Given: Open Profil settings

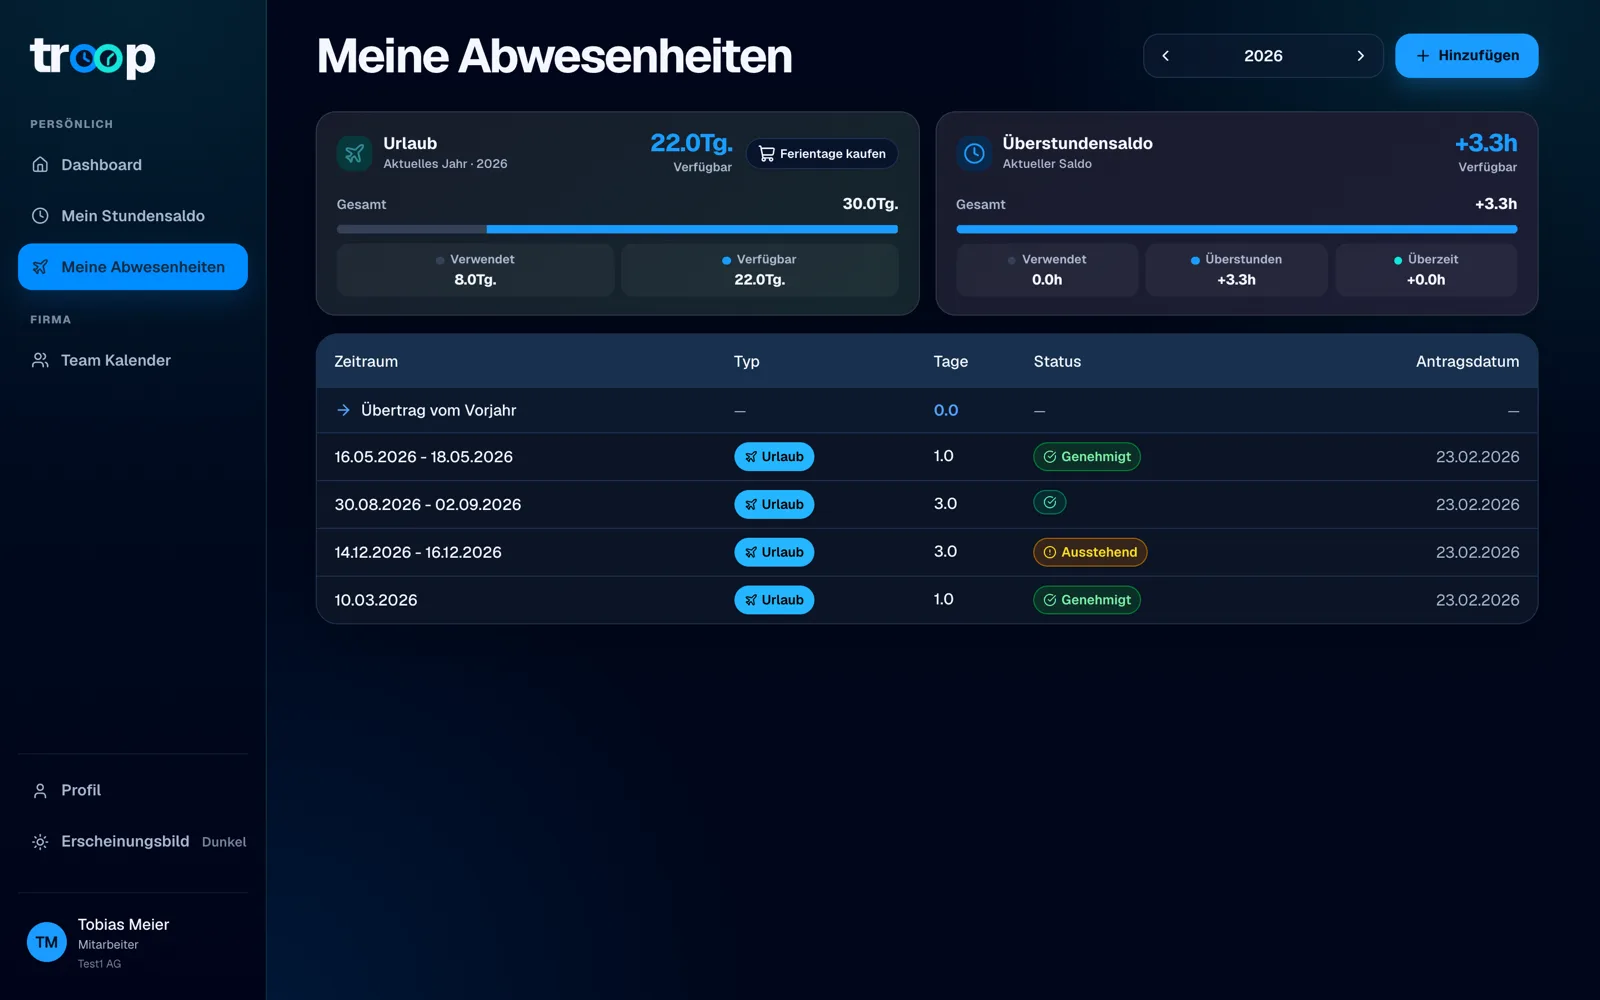Looking at the screenshot, I should pyautogui.click(x=133, y=790).
